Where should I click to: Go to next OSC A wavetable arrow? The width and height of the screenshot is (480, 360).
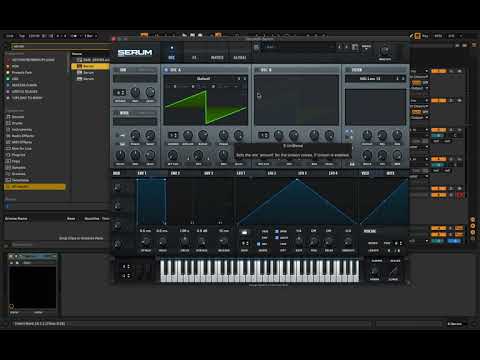click(245, 79)
